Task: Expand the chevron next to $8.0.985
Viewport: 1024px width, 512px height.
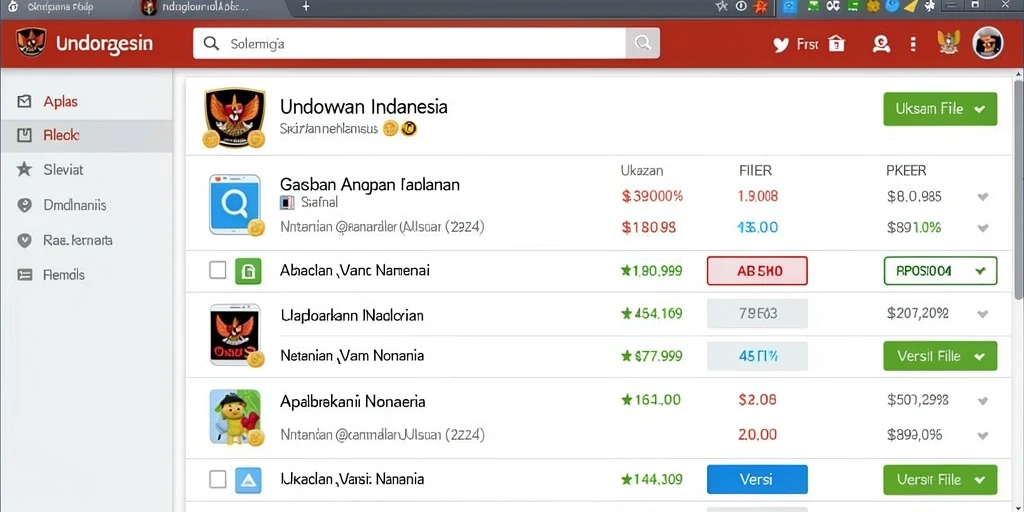Action: tap(982, 196)
